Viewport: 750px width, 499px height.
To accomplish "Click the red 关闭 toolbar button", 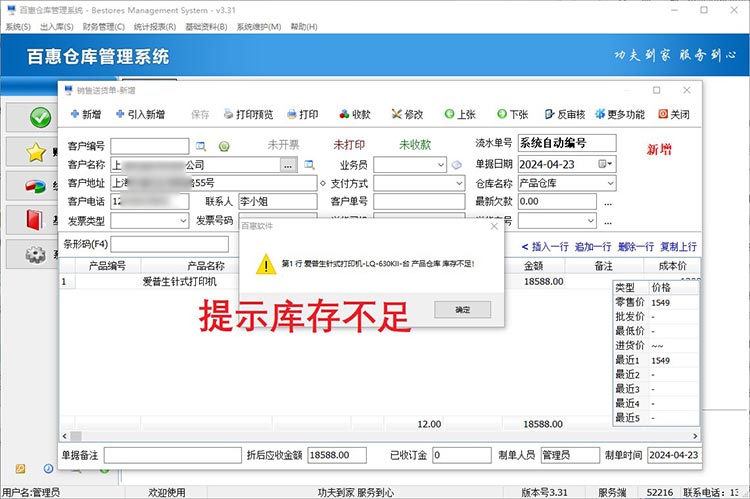I will click(674, 114).
